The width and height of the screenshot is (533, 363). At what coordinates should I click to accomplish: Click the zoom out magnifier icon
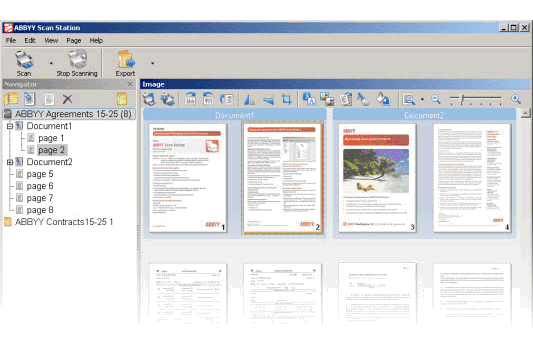point(435,99)
